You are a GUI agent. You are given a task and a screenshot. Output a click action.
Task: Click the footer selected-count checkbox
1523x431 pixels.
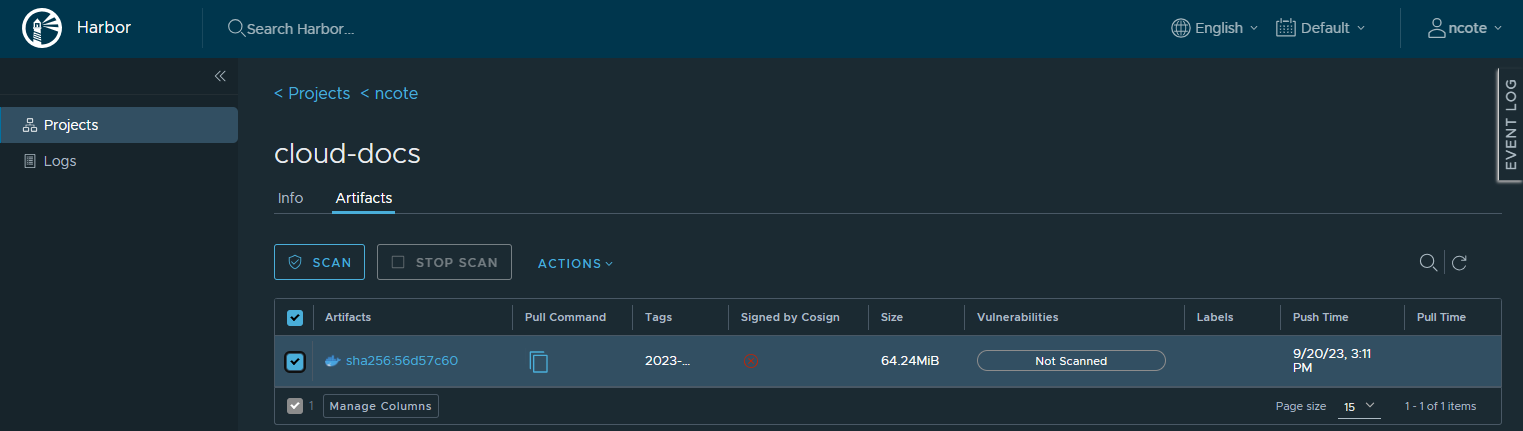click(295, 406)
